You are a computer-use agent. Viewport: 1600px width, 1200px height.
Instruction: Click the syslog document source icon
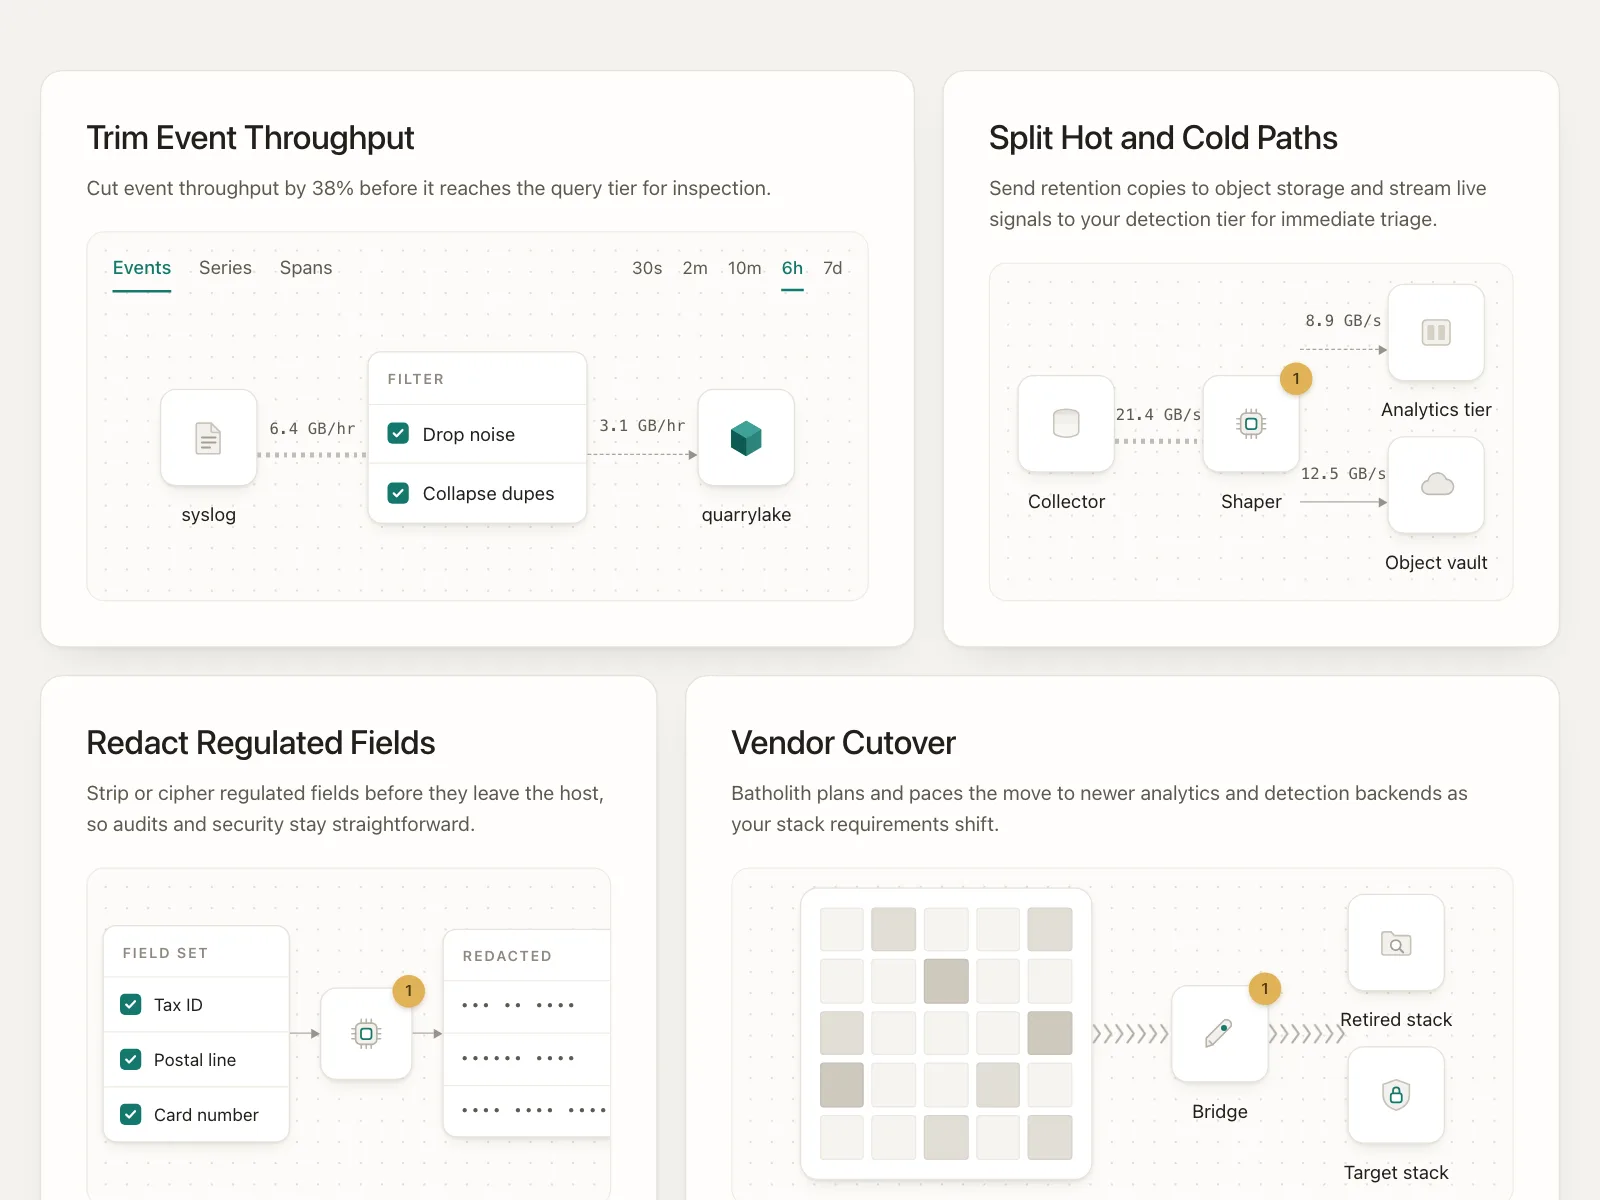click(x=208, y=438)
